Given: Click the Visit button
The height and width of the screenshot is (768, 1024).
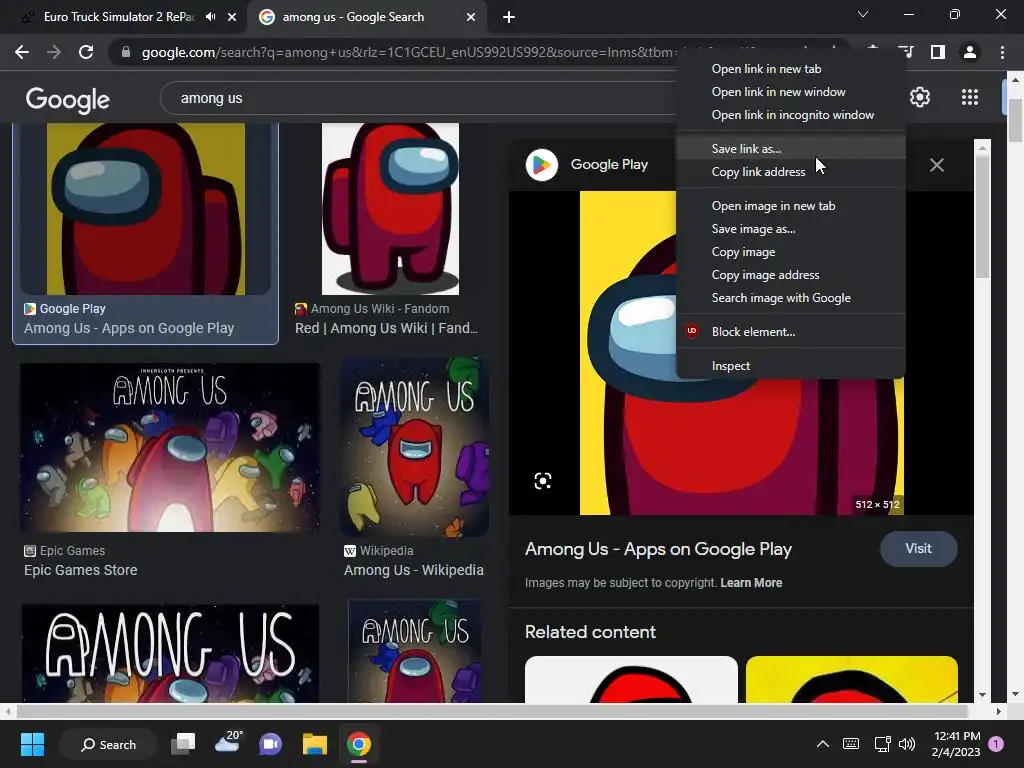Looking at the screenshot, I should coord(918,549).
